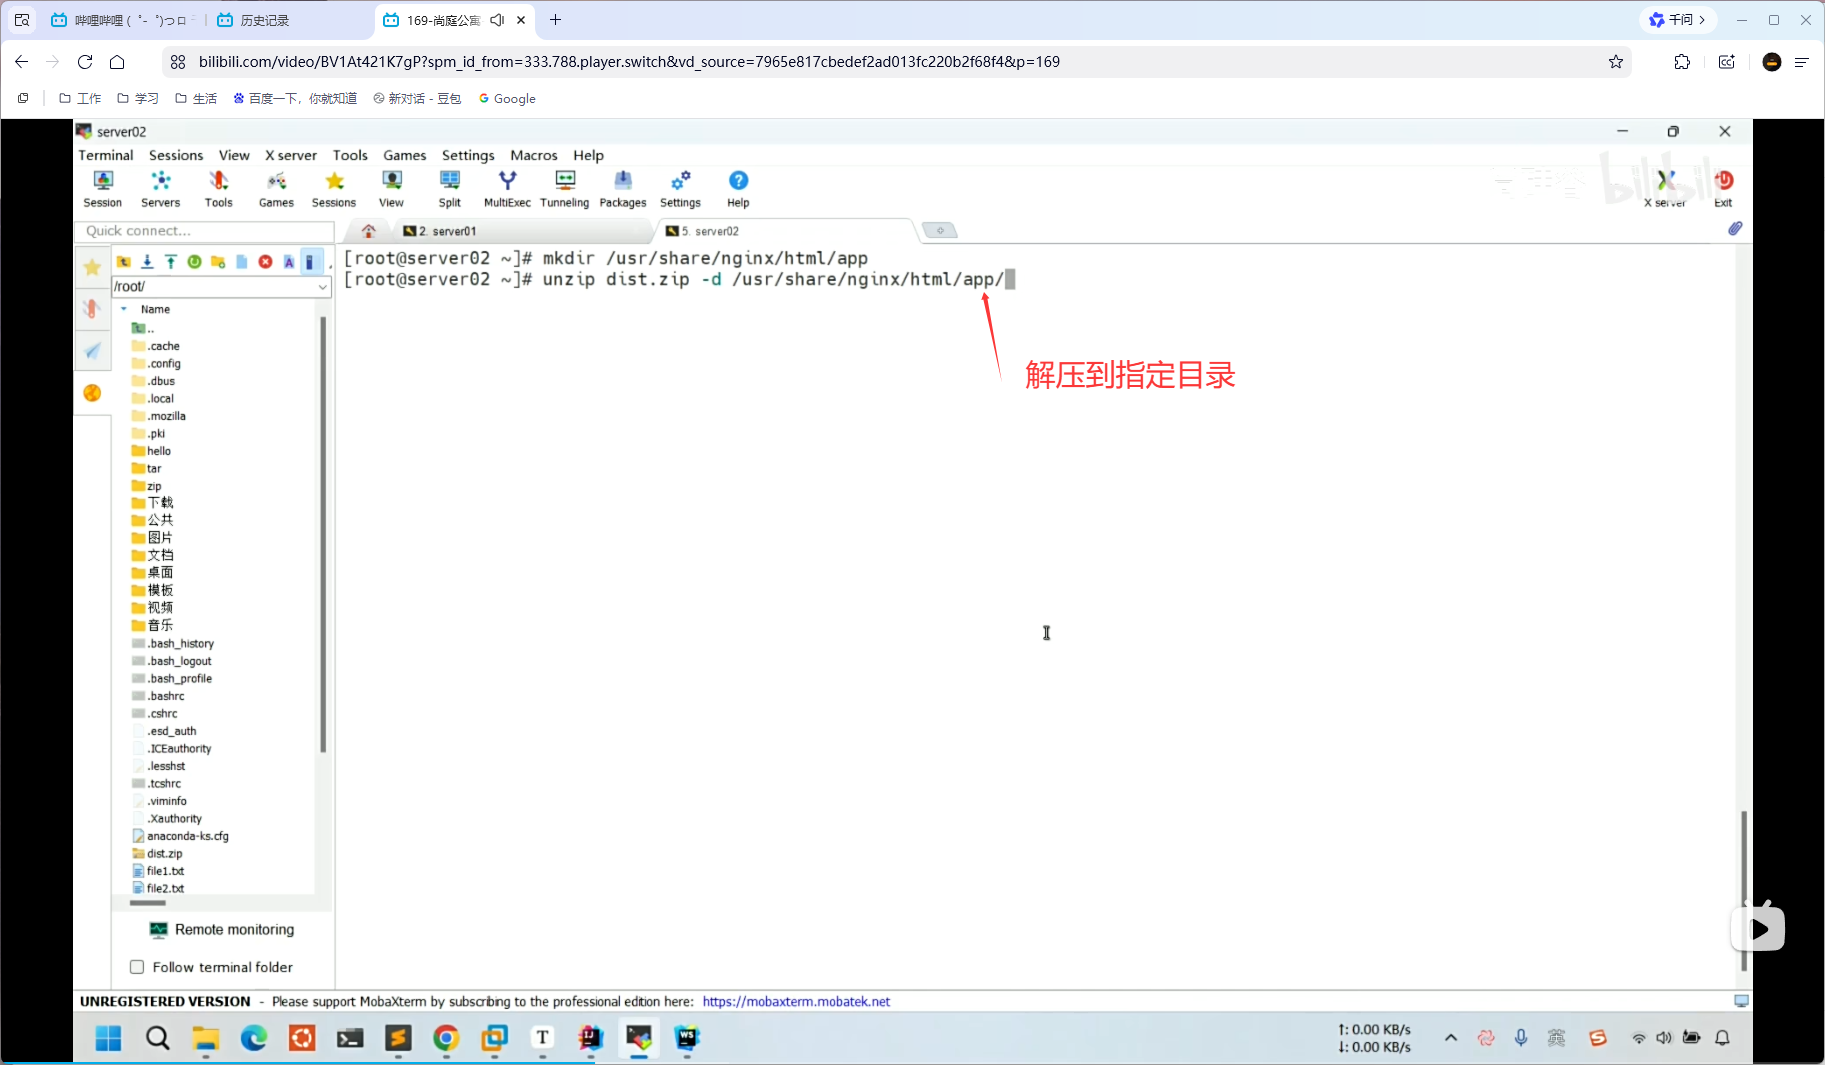Viewport: 1825px width, 1065px height.
Task: Open the Terminal menu
Action: click(x=106, y=155)
